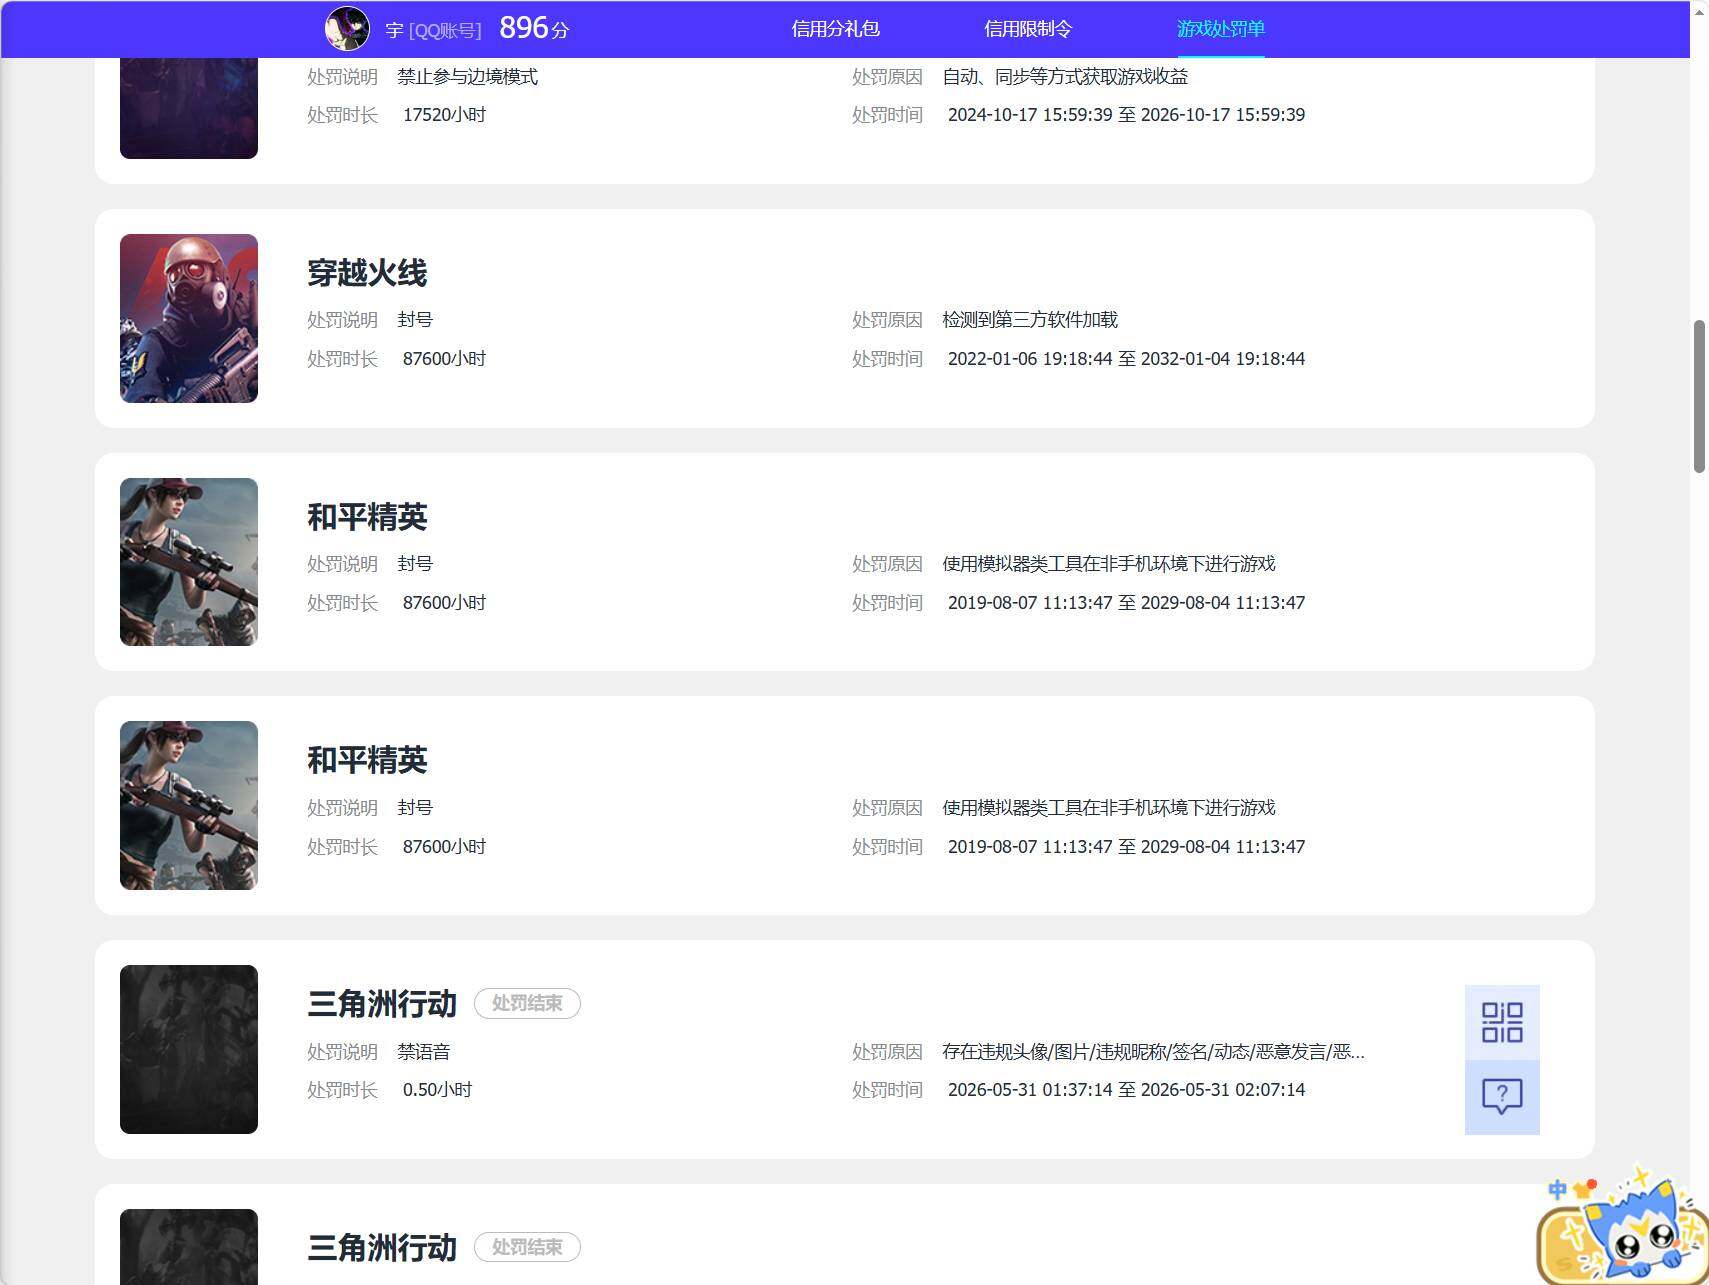This screenshot has height=1285, width=1709.
Task: Click the reason 自动、同步等方式获取游戏收益
Action: tap(1065, 77)
